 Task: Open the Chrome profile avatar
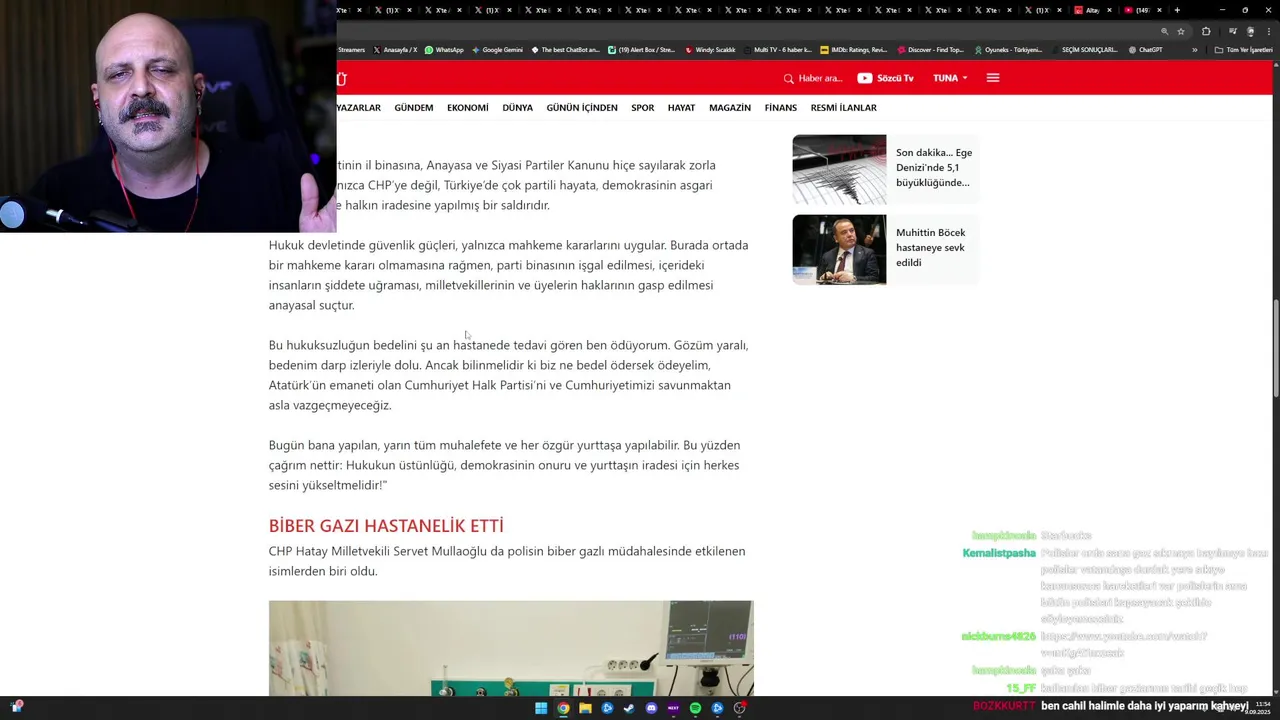(x=1250, y=31)
